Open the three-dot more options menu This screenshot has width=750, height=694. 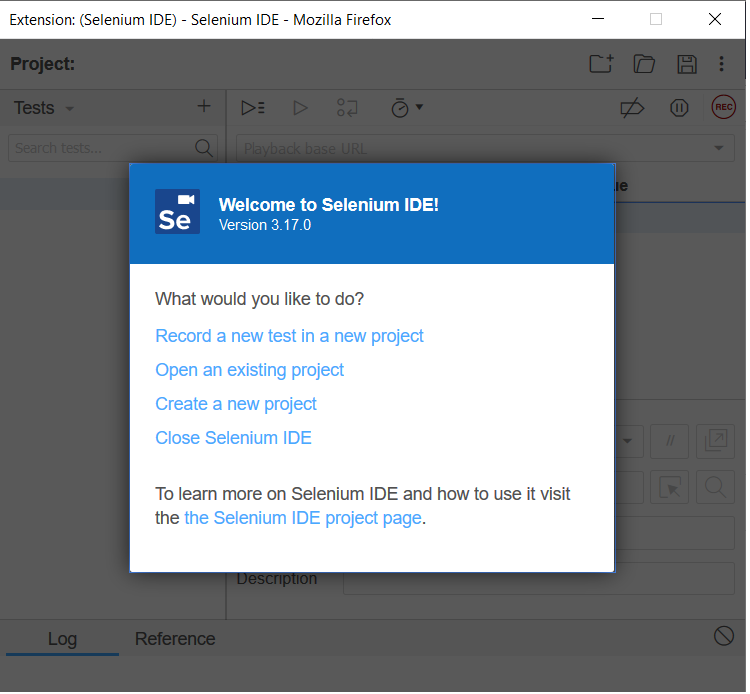tap(721, 64)
